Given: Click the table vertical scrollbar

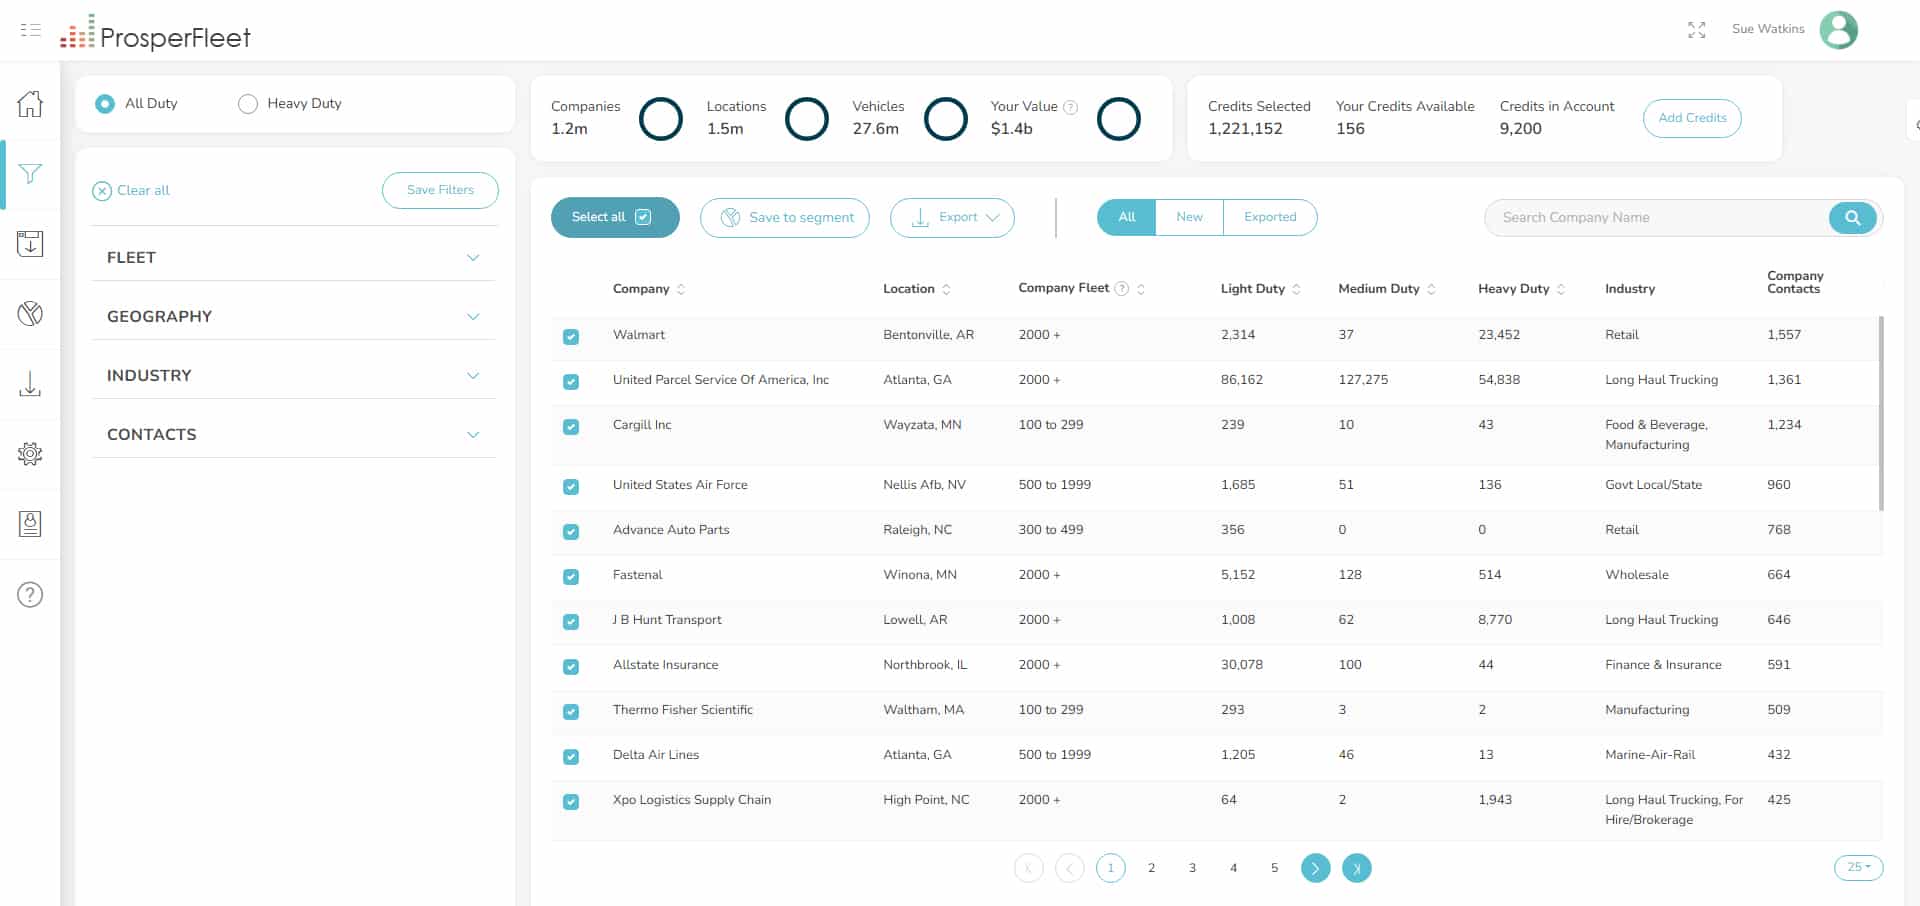Looking at the screenshot, I should click(1881, 413).
